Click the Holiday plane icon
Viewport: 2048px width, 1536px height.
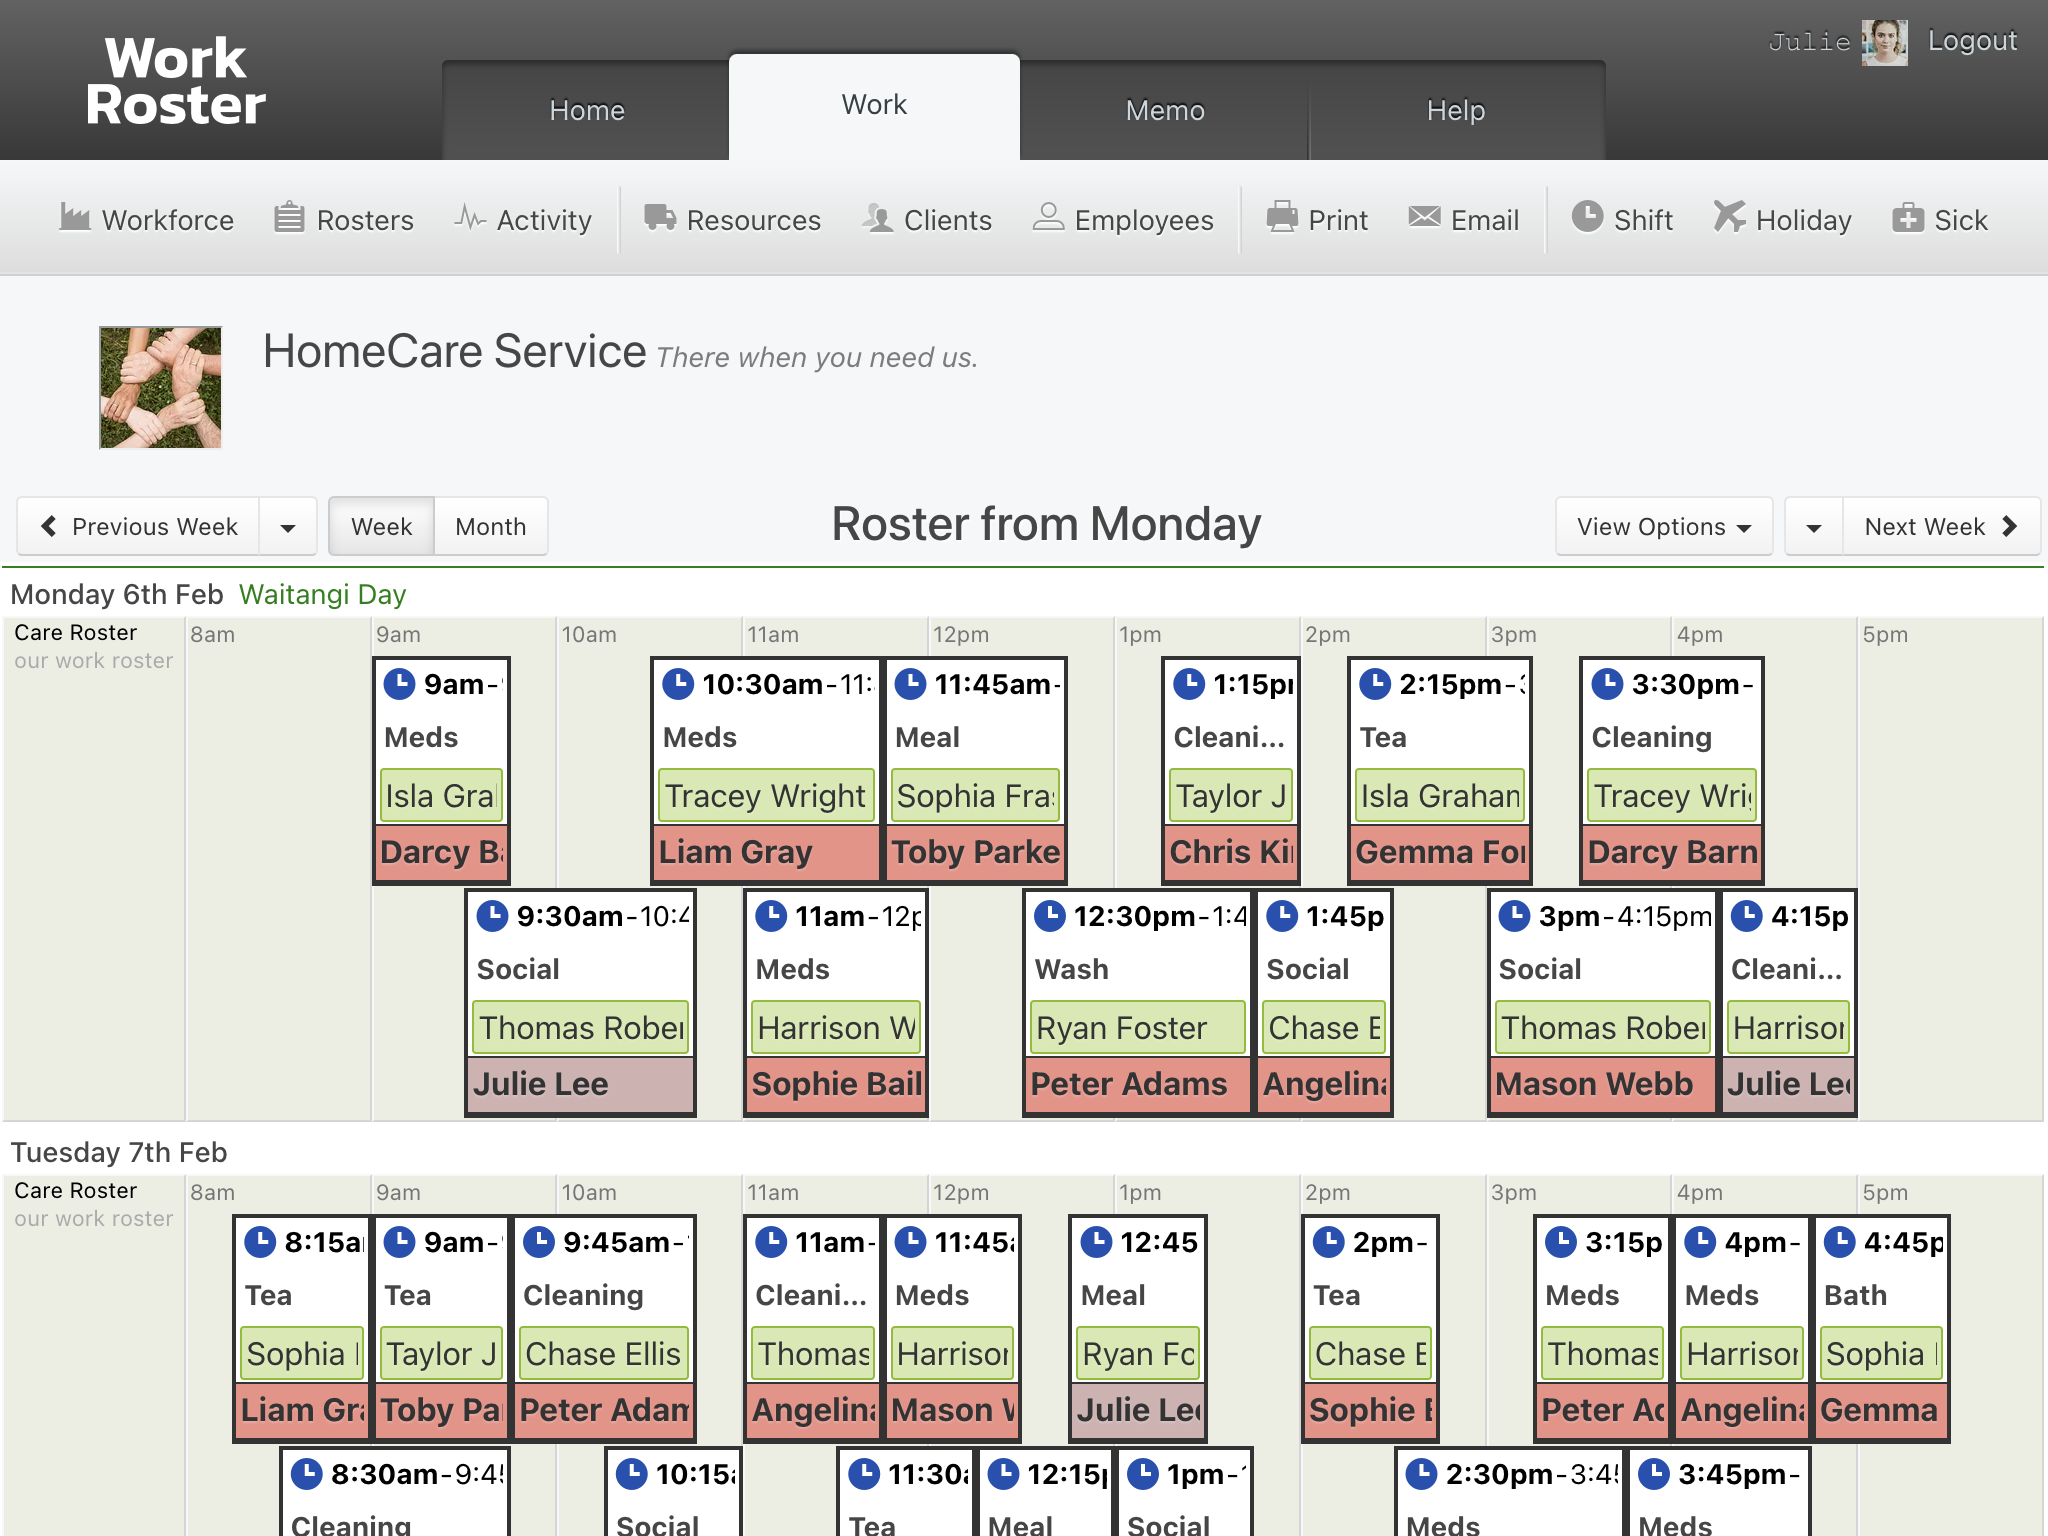click(x=1729, y=218)
